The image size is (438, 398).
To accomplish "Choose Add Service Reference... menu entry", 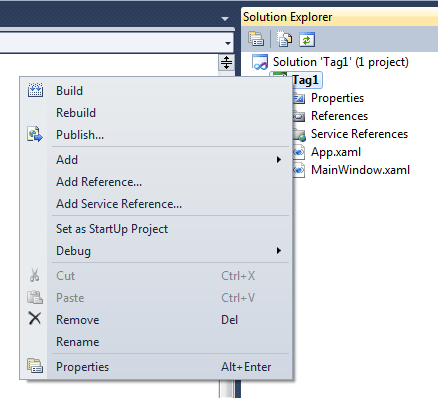I will click(x=119, y=204).
